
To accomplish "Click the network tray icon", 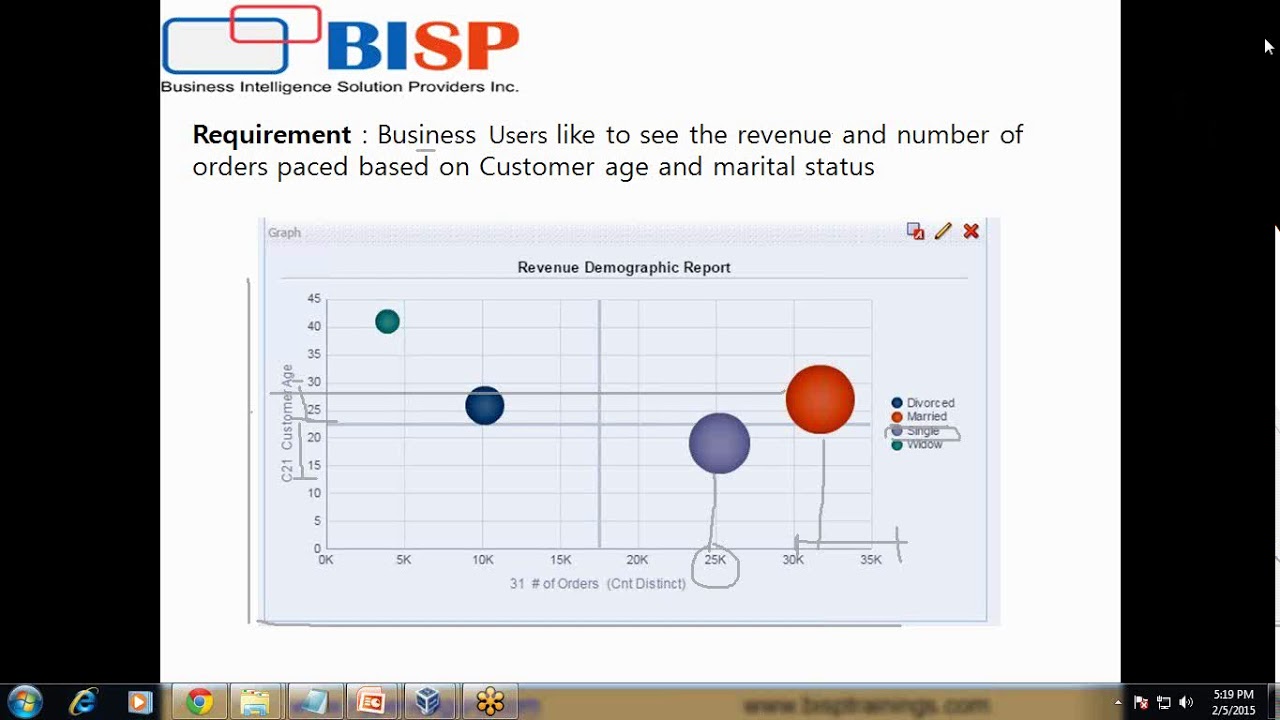I will pyautogui.click(x=1164, y=702).
